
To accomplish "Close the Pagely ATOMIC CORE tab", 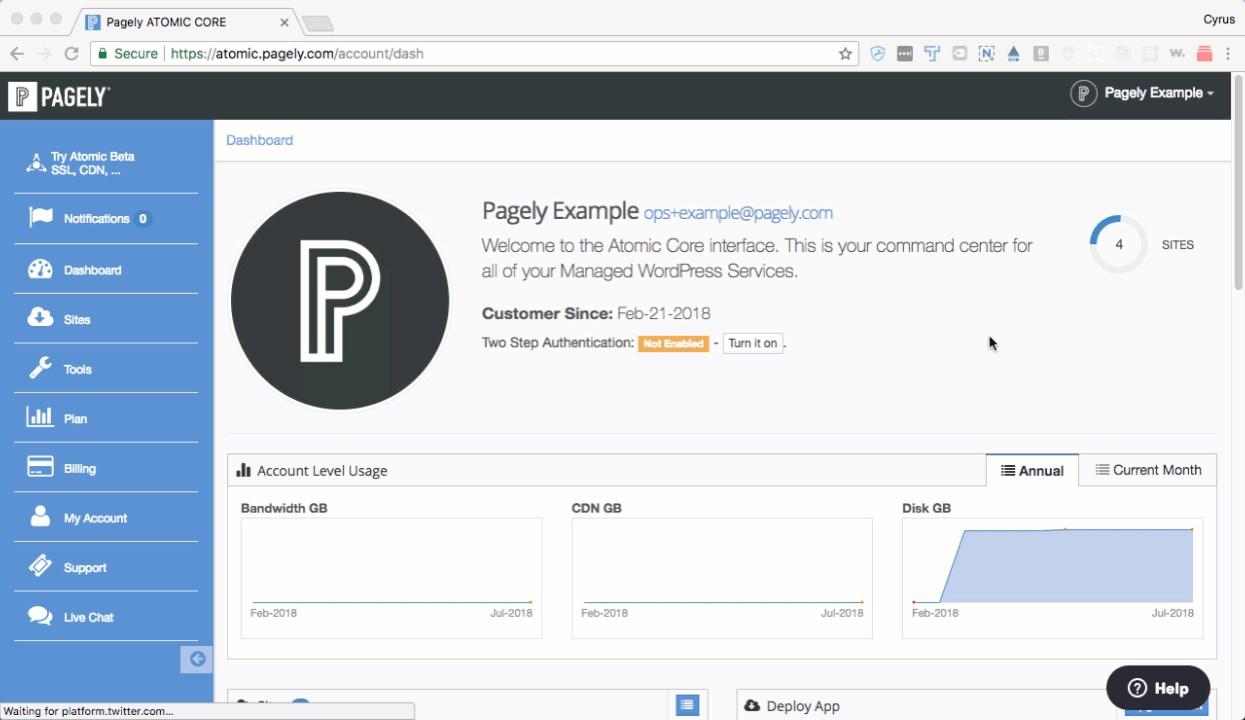I will coord(285,21).
